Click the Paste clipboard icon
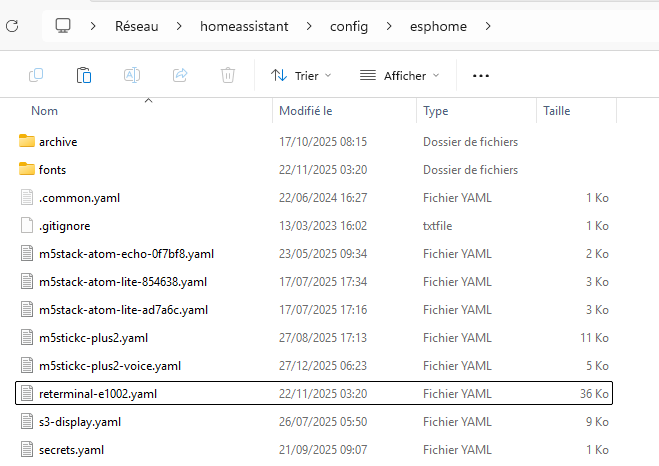 click(84, 75)
